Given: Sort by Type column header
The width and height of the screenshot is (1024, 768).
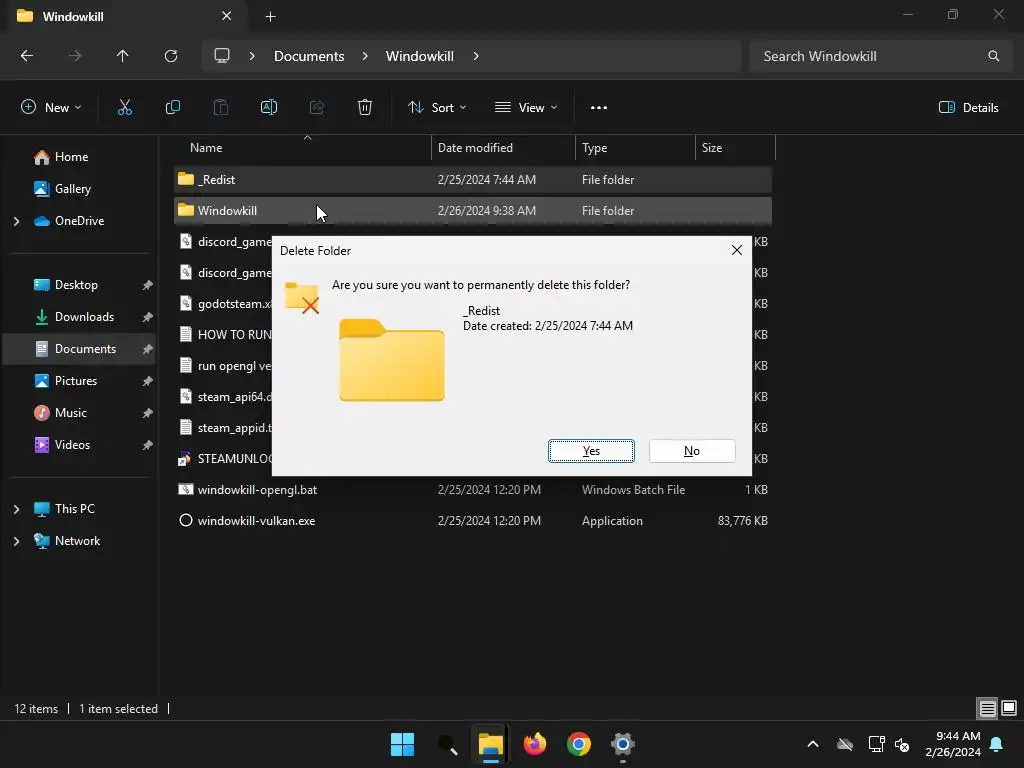Looking at the screenshot, I should [x=635, y=148].
